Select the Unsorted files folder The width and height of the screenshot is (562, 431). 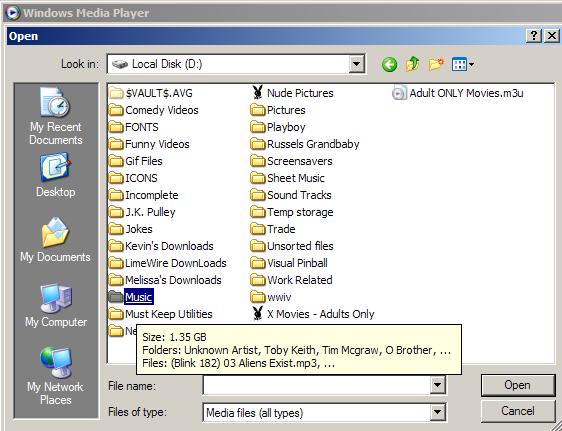[292, 246]
